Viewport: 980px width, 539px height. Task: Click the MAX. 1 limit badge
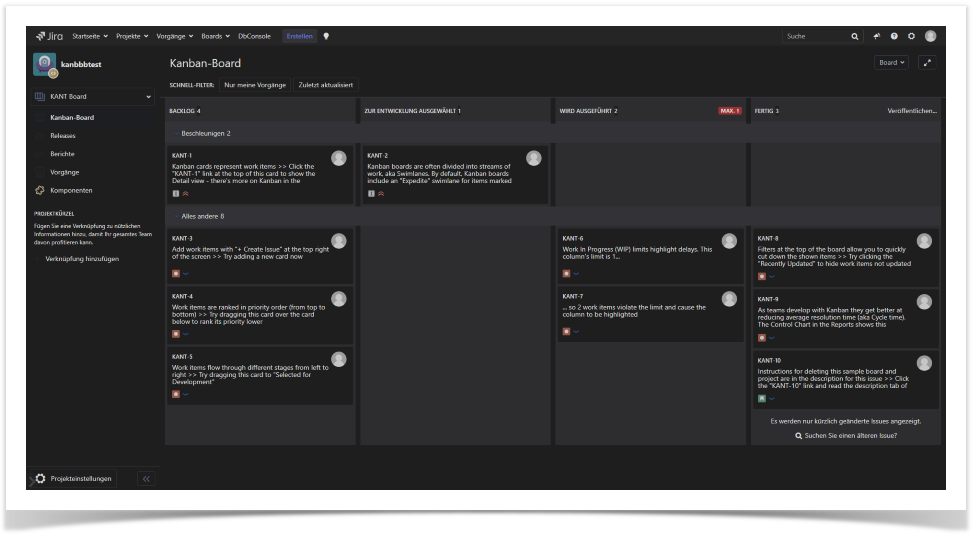[x=729, y=111]
